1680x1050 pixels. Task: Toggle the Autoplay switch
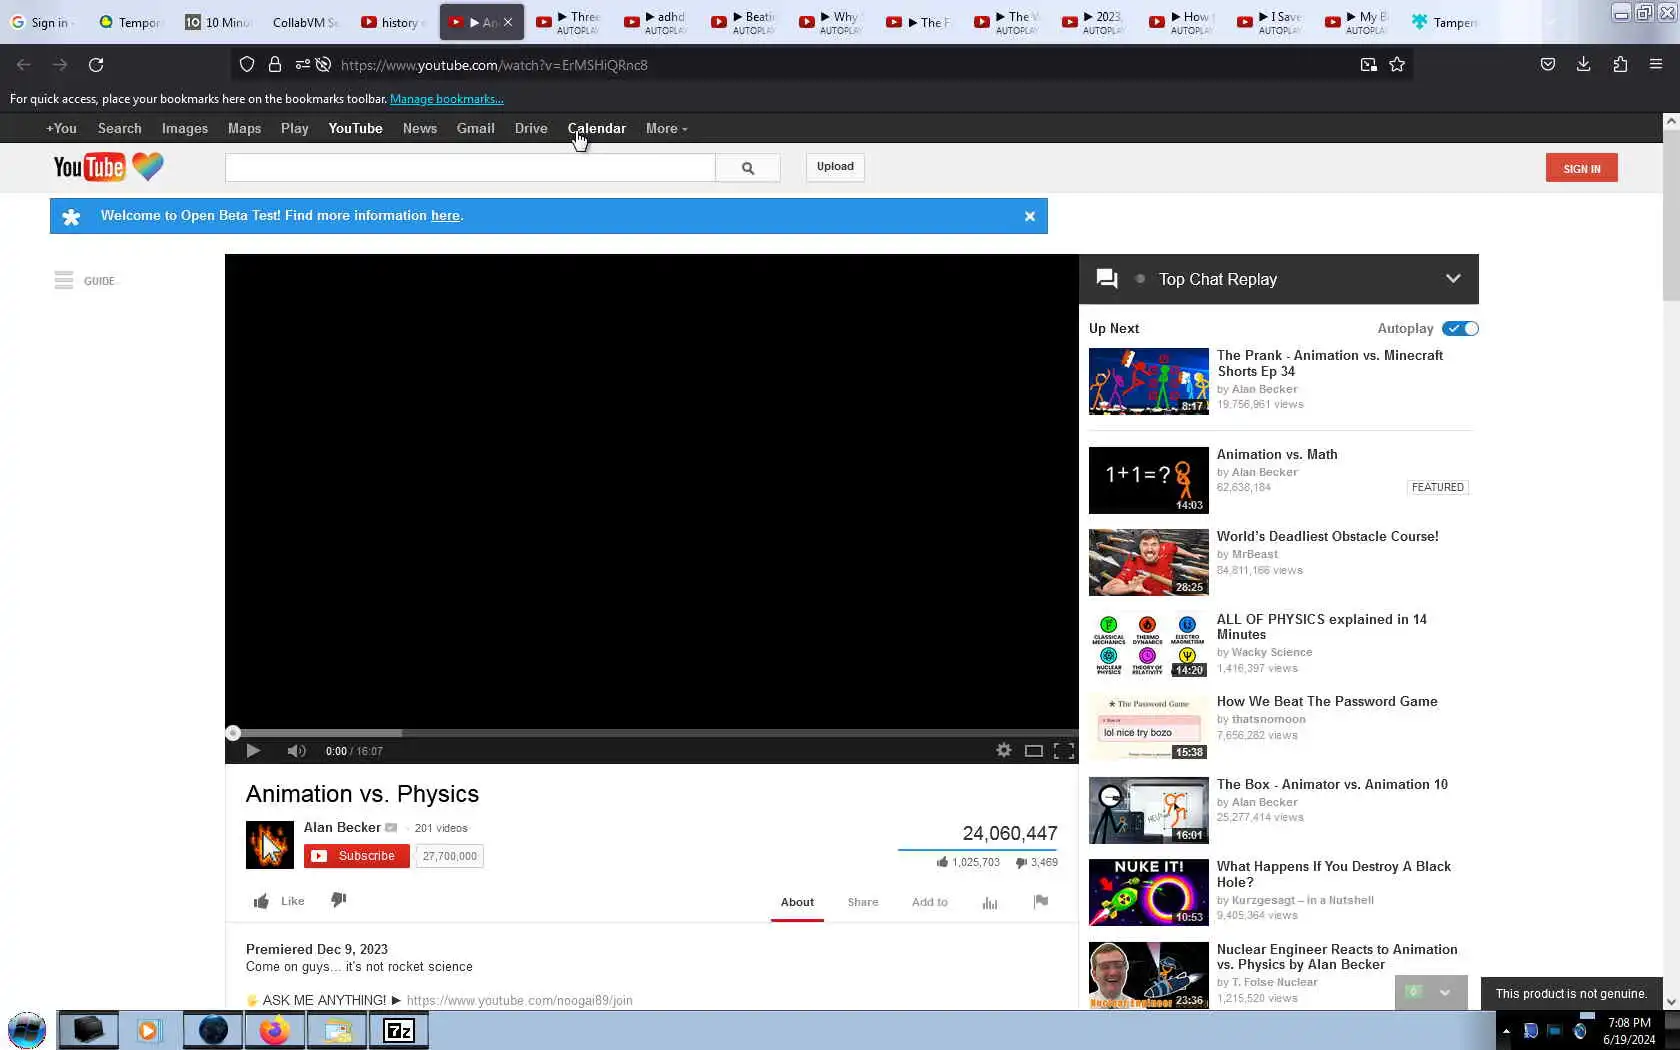pyautogui.click(x=1460, y=329)
